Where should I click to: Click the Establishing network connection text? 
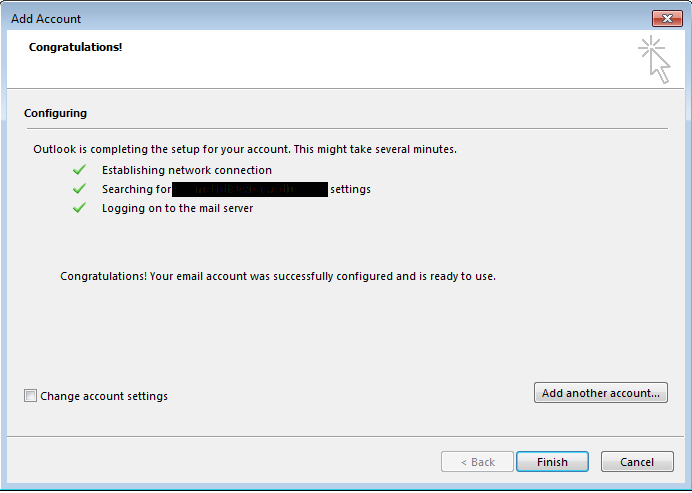click(x=187, y=170)
